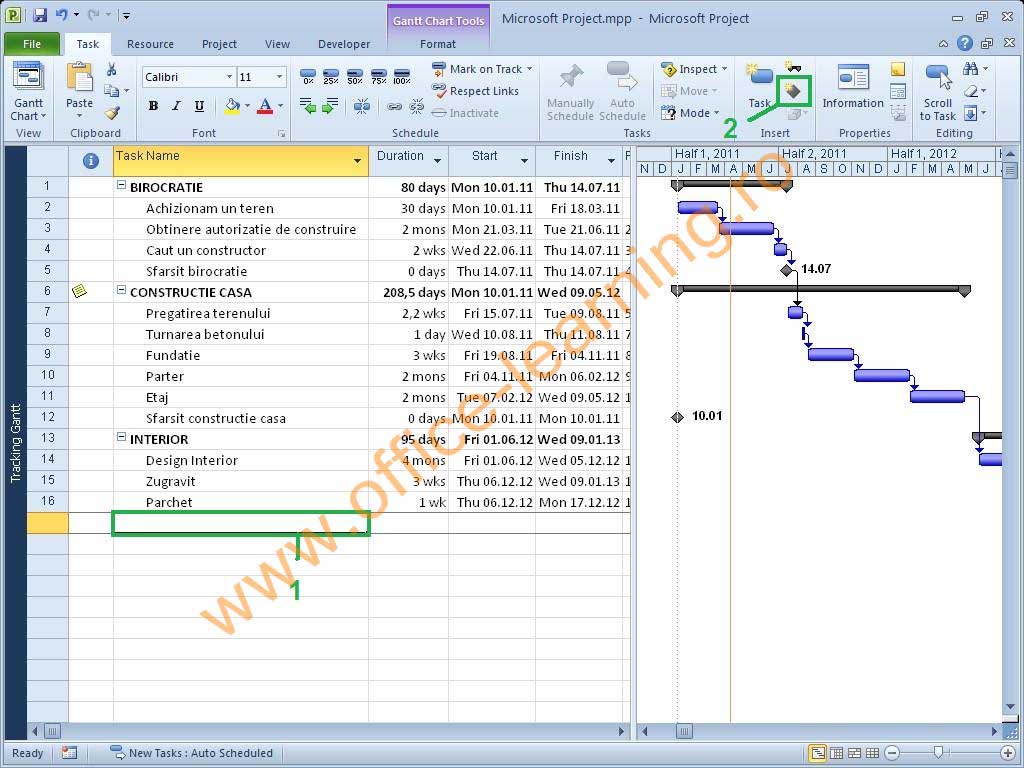Screen dimensions: 1024x768
Task: Open Duration column filter dropdown
Action: tap(437, 161)
